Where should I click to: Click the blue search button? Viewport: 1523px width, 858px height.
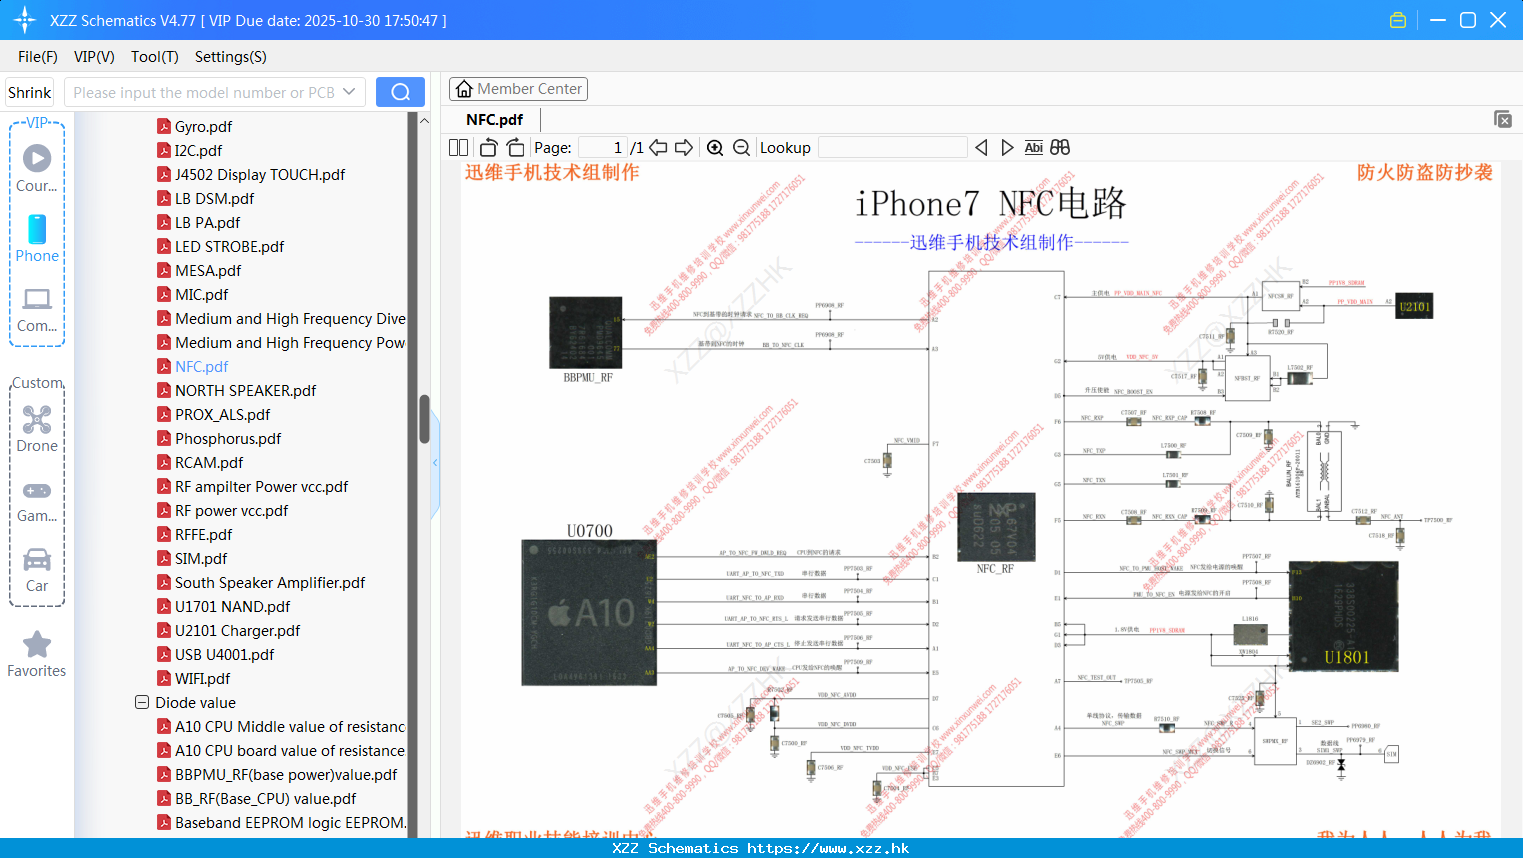click(x=400, y=92)
